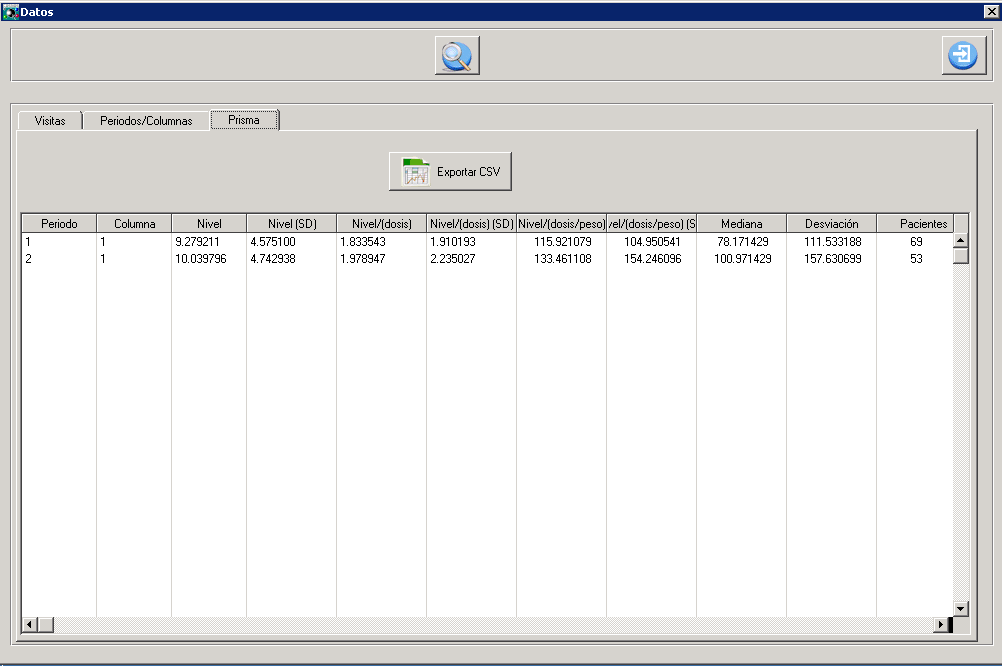Select the Prisma tab
1002x666 pixels.
(x=244, y=120)
